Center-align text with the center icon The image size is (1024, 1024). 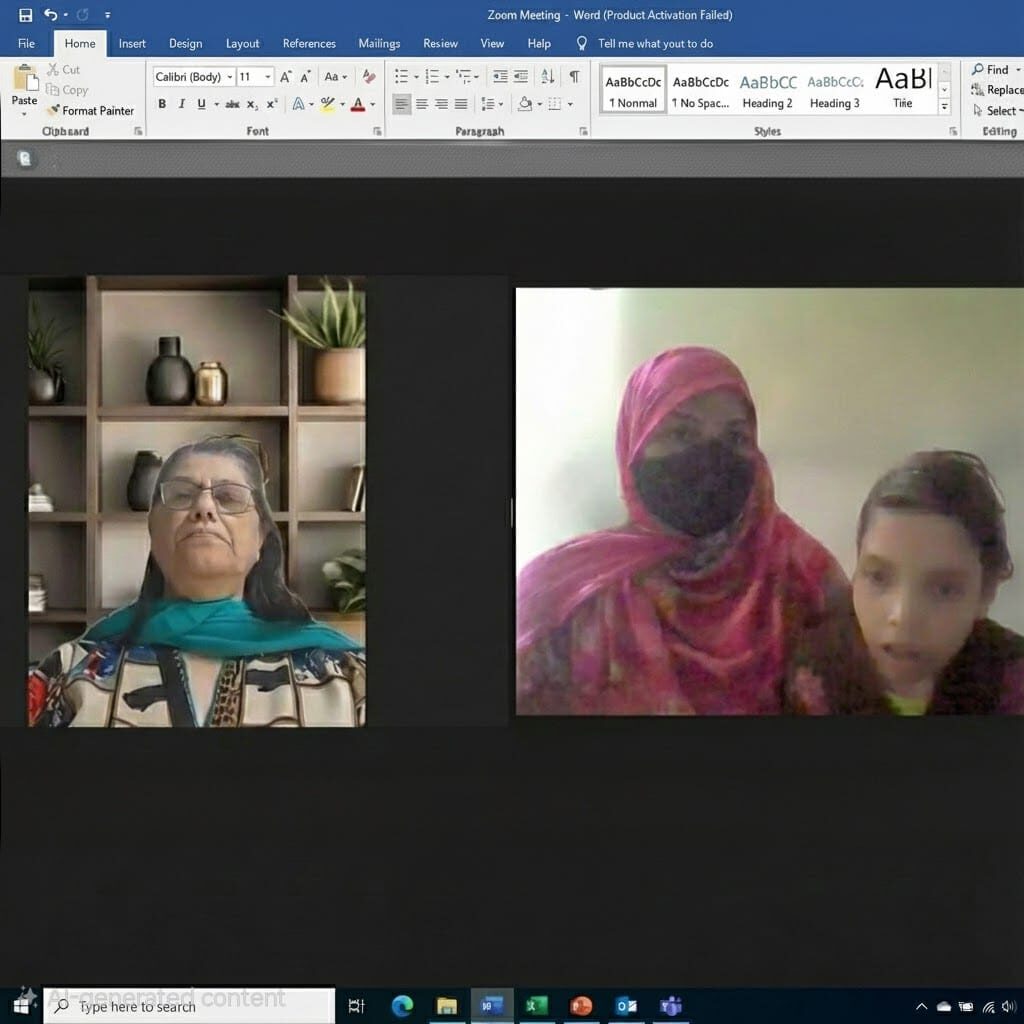tap(422, 104)
